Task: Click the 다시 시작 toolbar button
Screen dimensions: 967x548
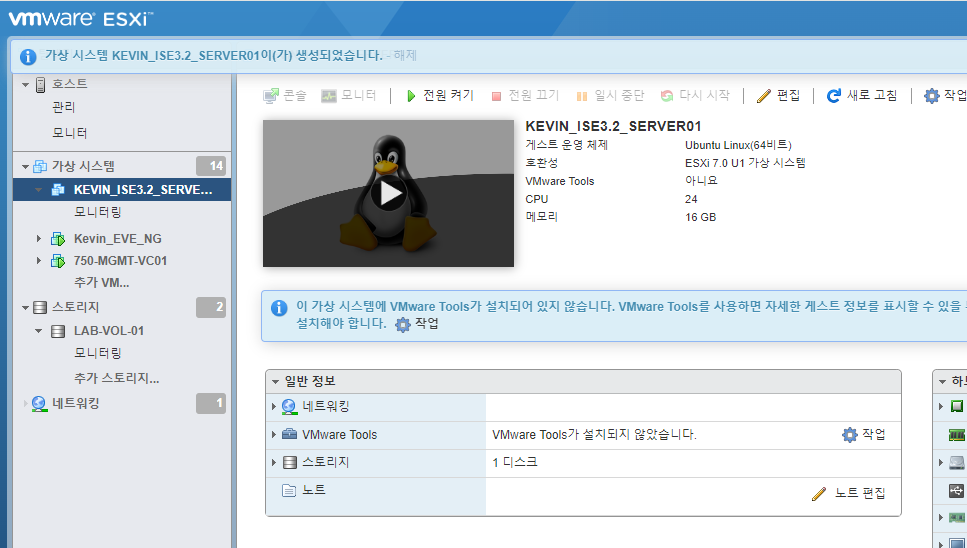Action: click(x=695, y=96)
